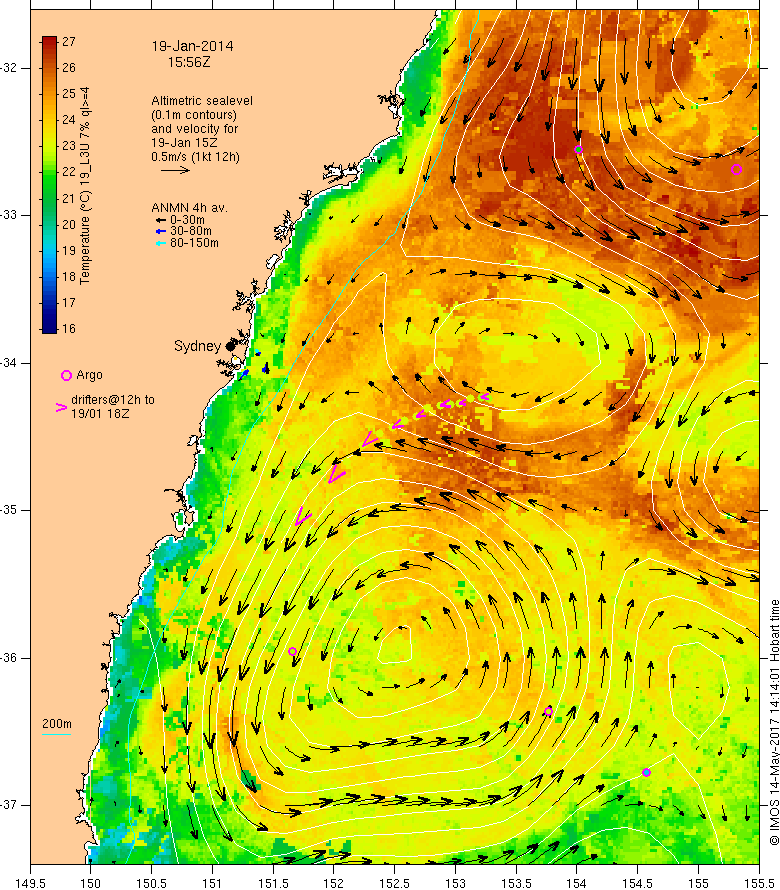Click the 152.5 longitude axis label
The height and width of the screenshot is (890, 780).
tap(395, 883)
